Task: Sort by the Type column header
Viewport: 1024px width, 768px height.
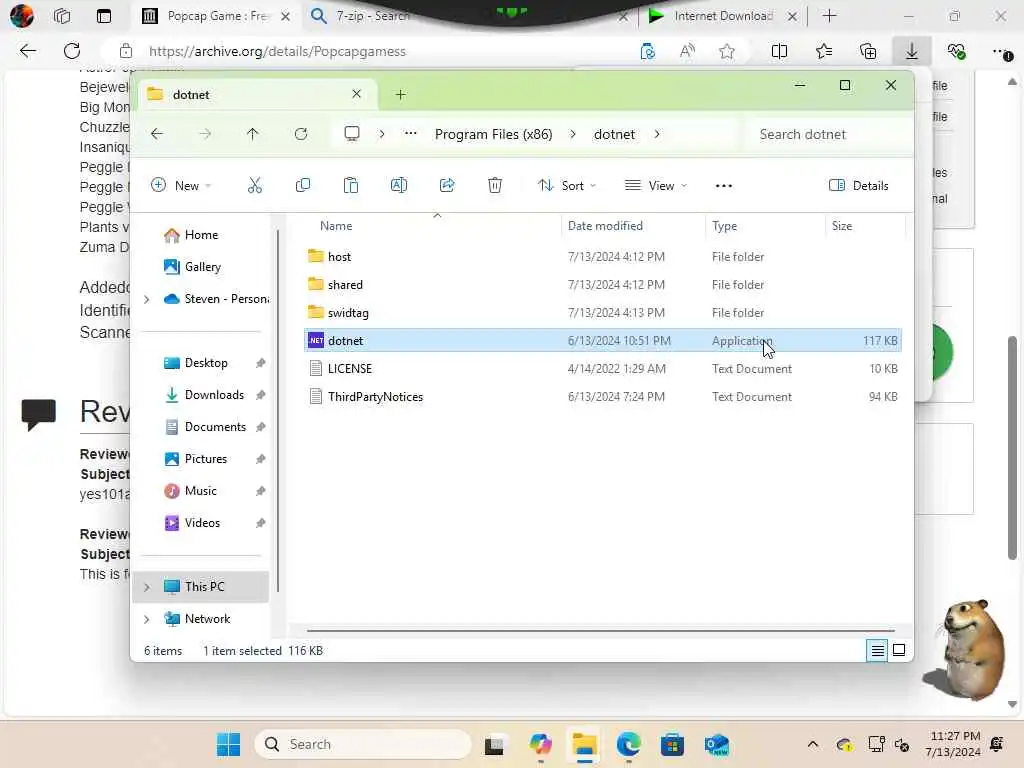Action: click(724, 225)
